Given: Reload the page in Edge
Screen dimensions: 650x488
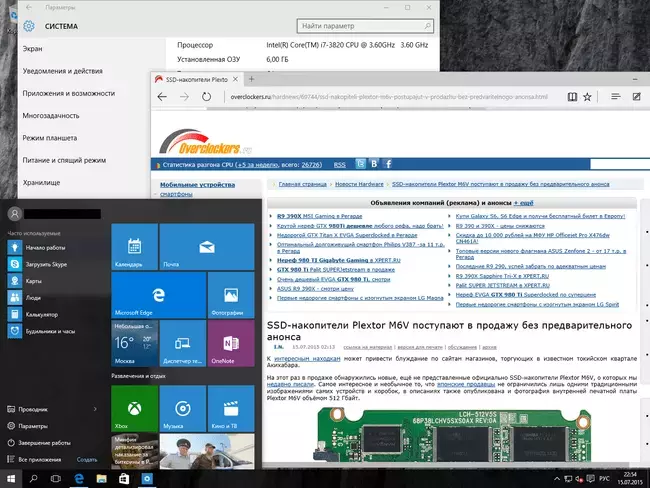Looking at the screenshot, I should (206, 97).
